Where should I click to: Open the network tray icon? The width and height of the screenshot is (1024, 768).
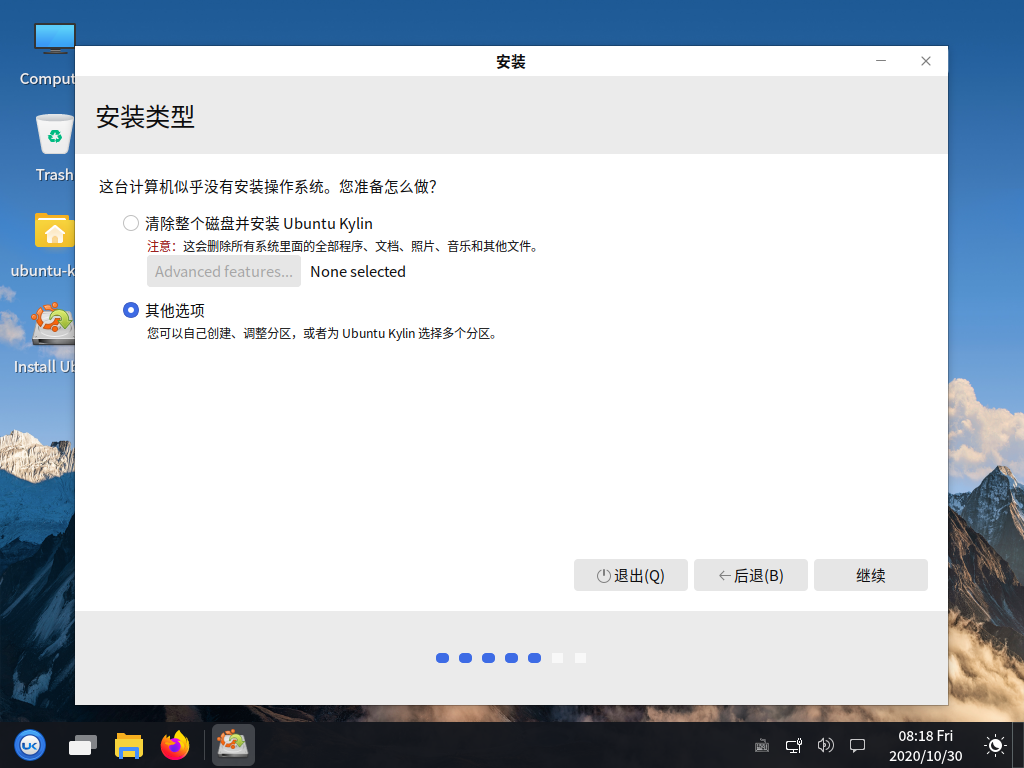(794, 745)
